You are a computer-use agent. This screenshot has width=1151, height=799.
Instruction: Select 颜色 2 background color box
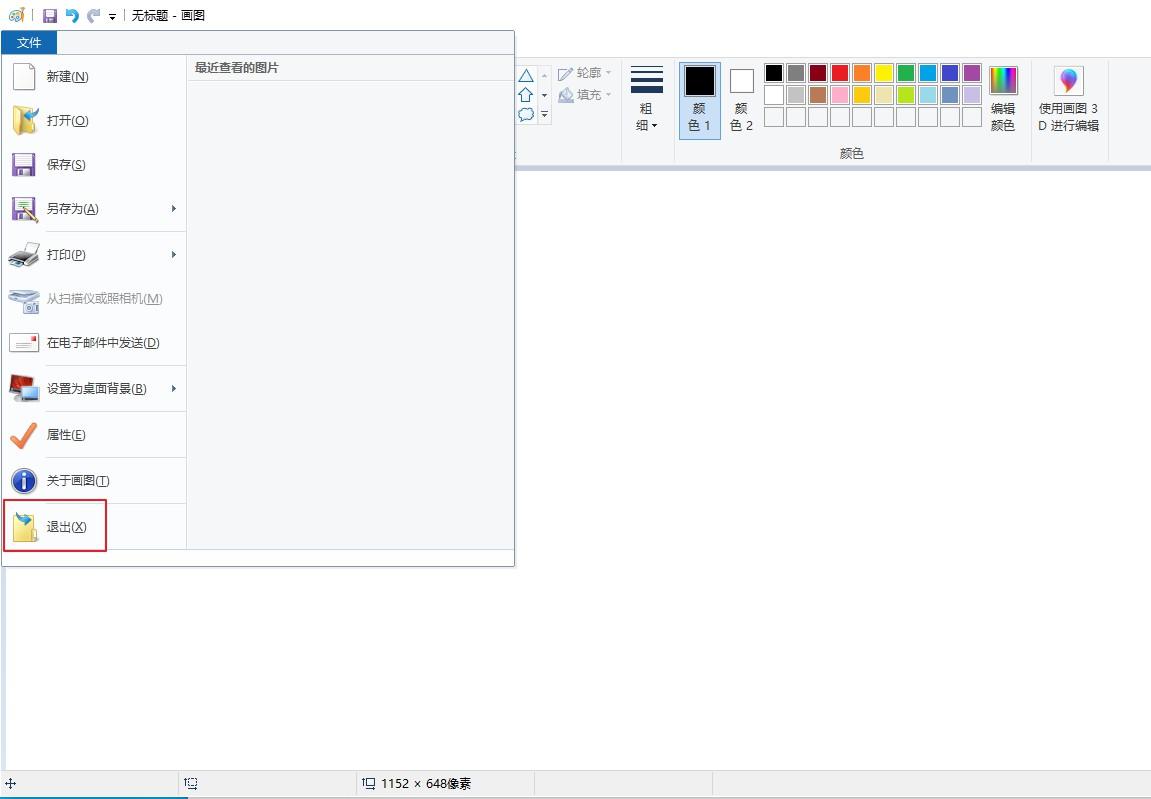741,100
